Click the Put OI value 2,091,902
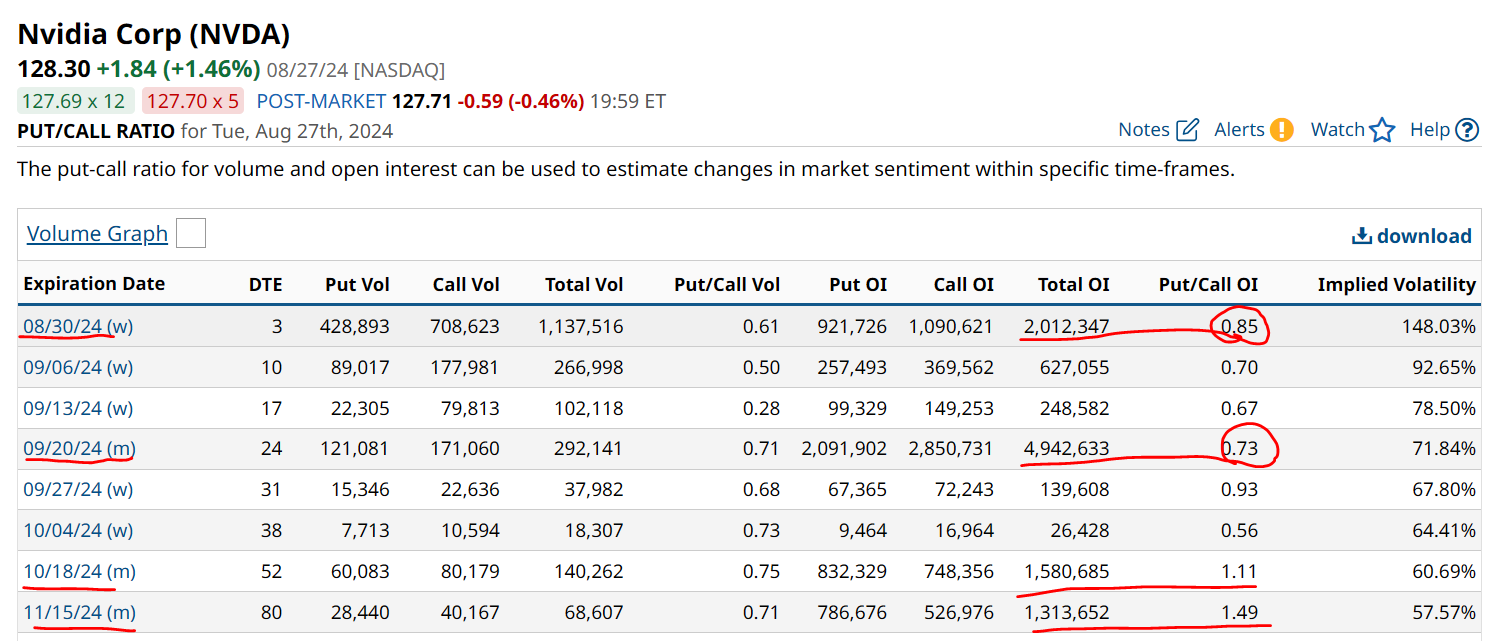Screen dimensions: 1486x641 [844, 449]
